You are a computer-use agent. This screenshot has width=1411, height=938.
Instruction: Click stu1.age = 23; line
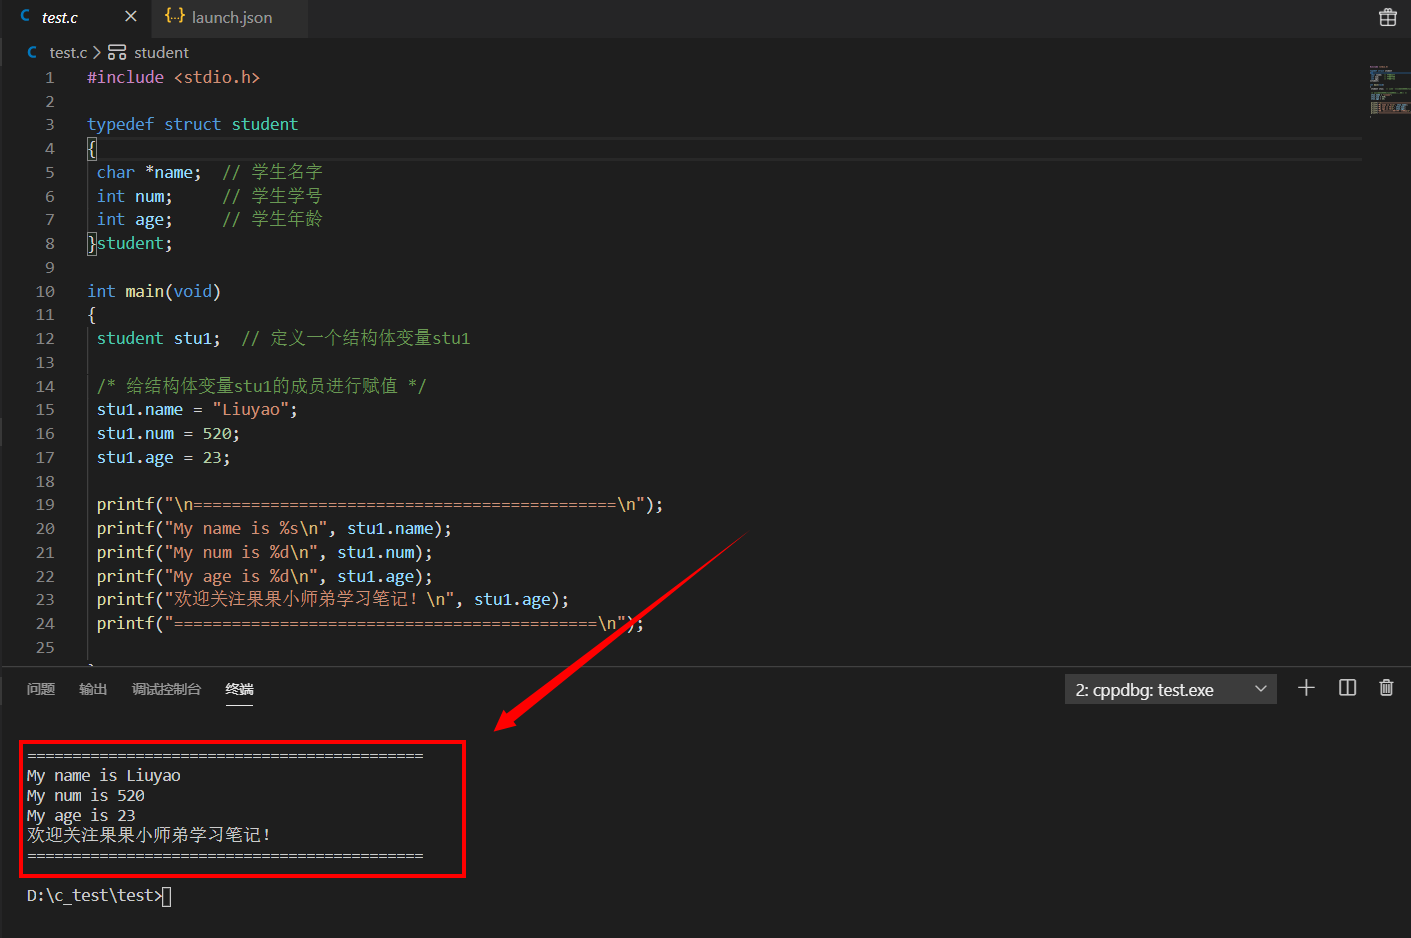[163, 457]
